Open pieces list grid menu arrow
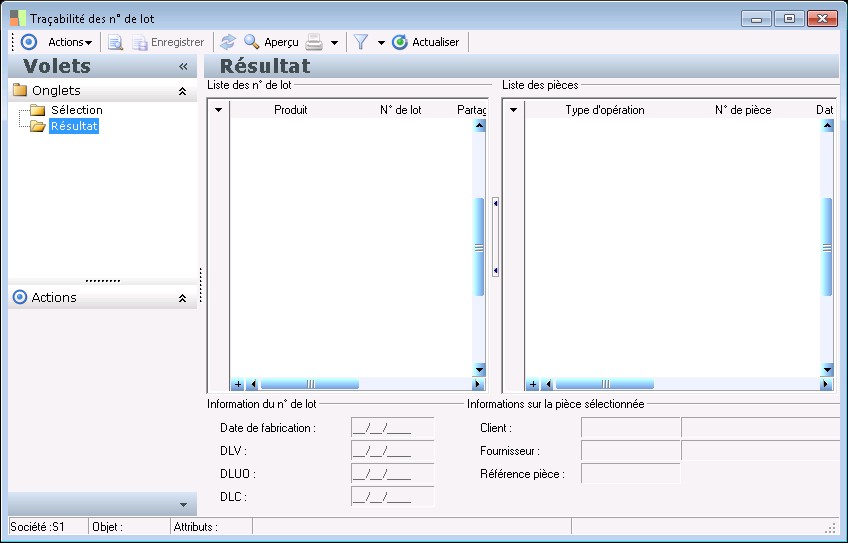848x543 pixels. pos(513,110)
